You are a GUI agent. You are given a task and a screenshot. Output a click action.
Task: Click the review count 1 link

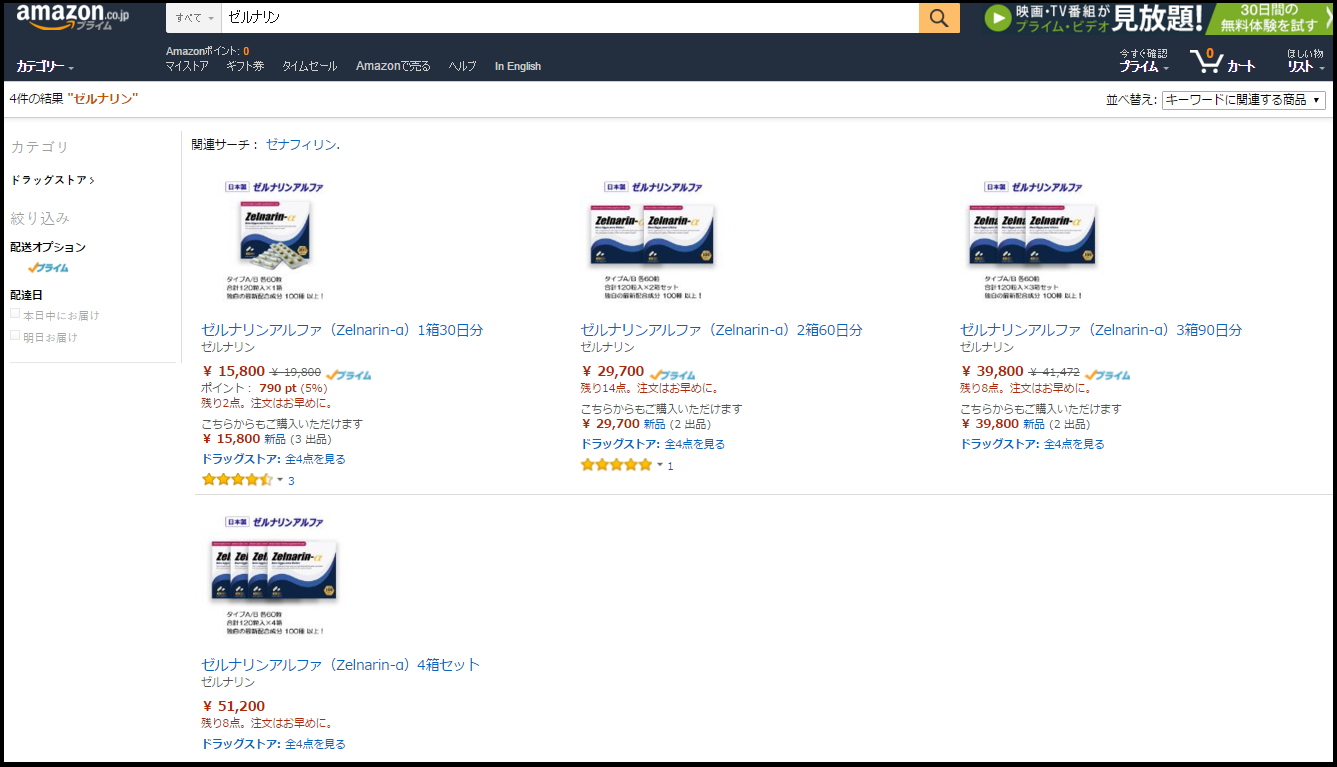click(670, 466)
